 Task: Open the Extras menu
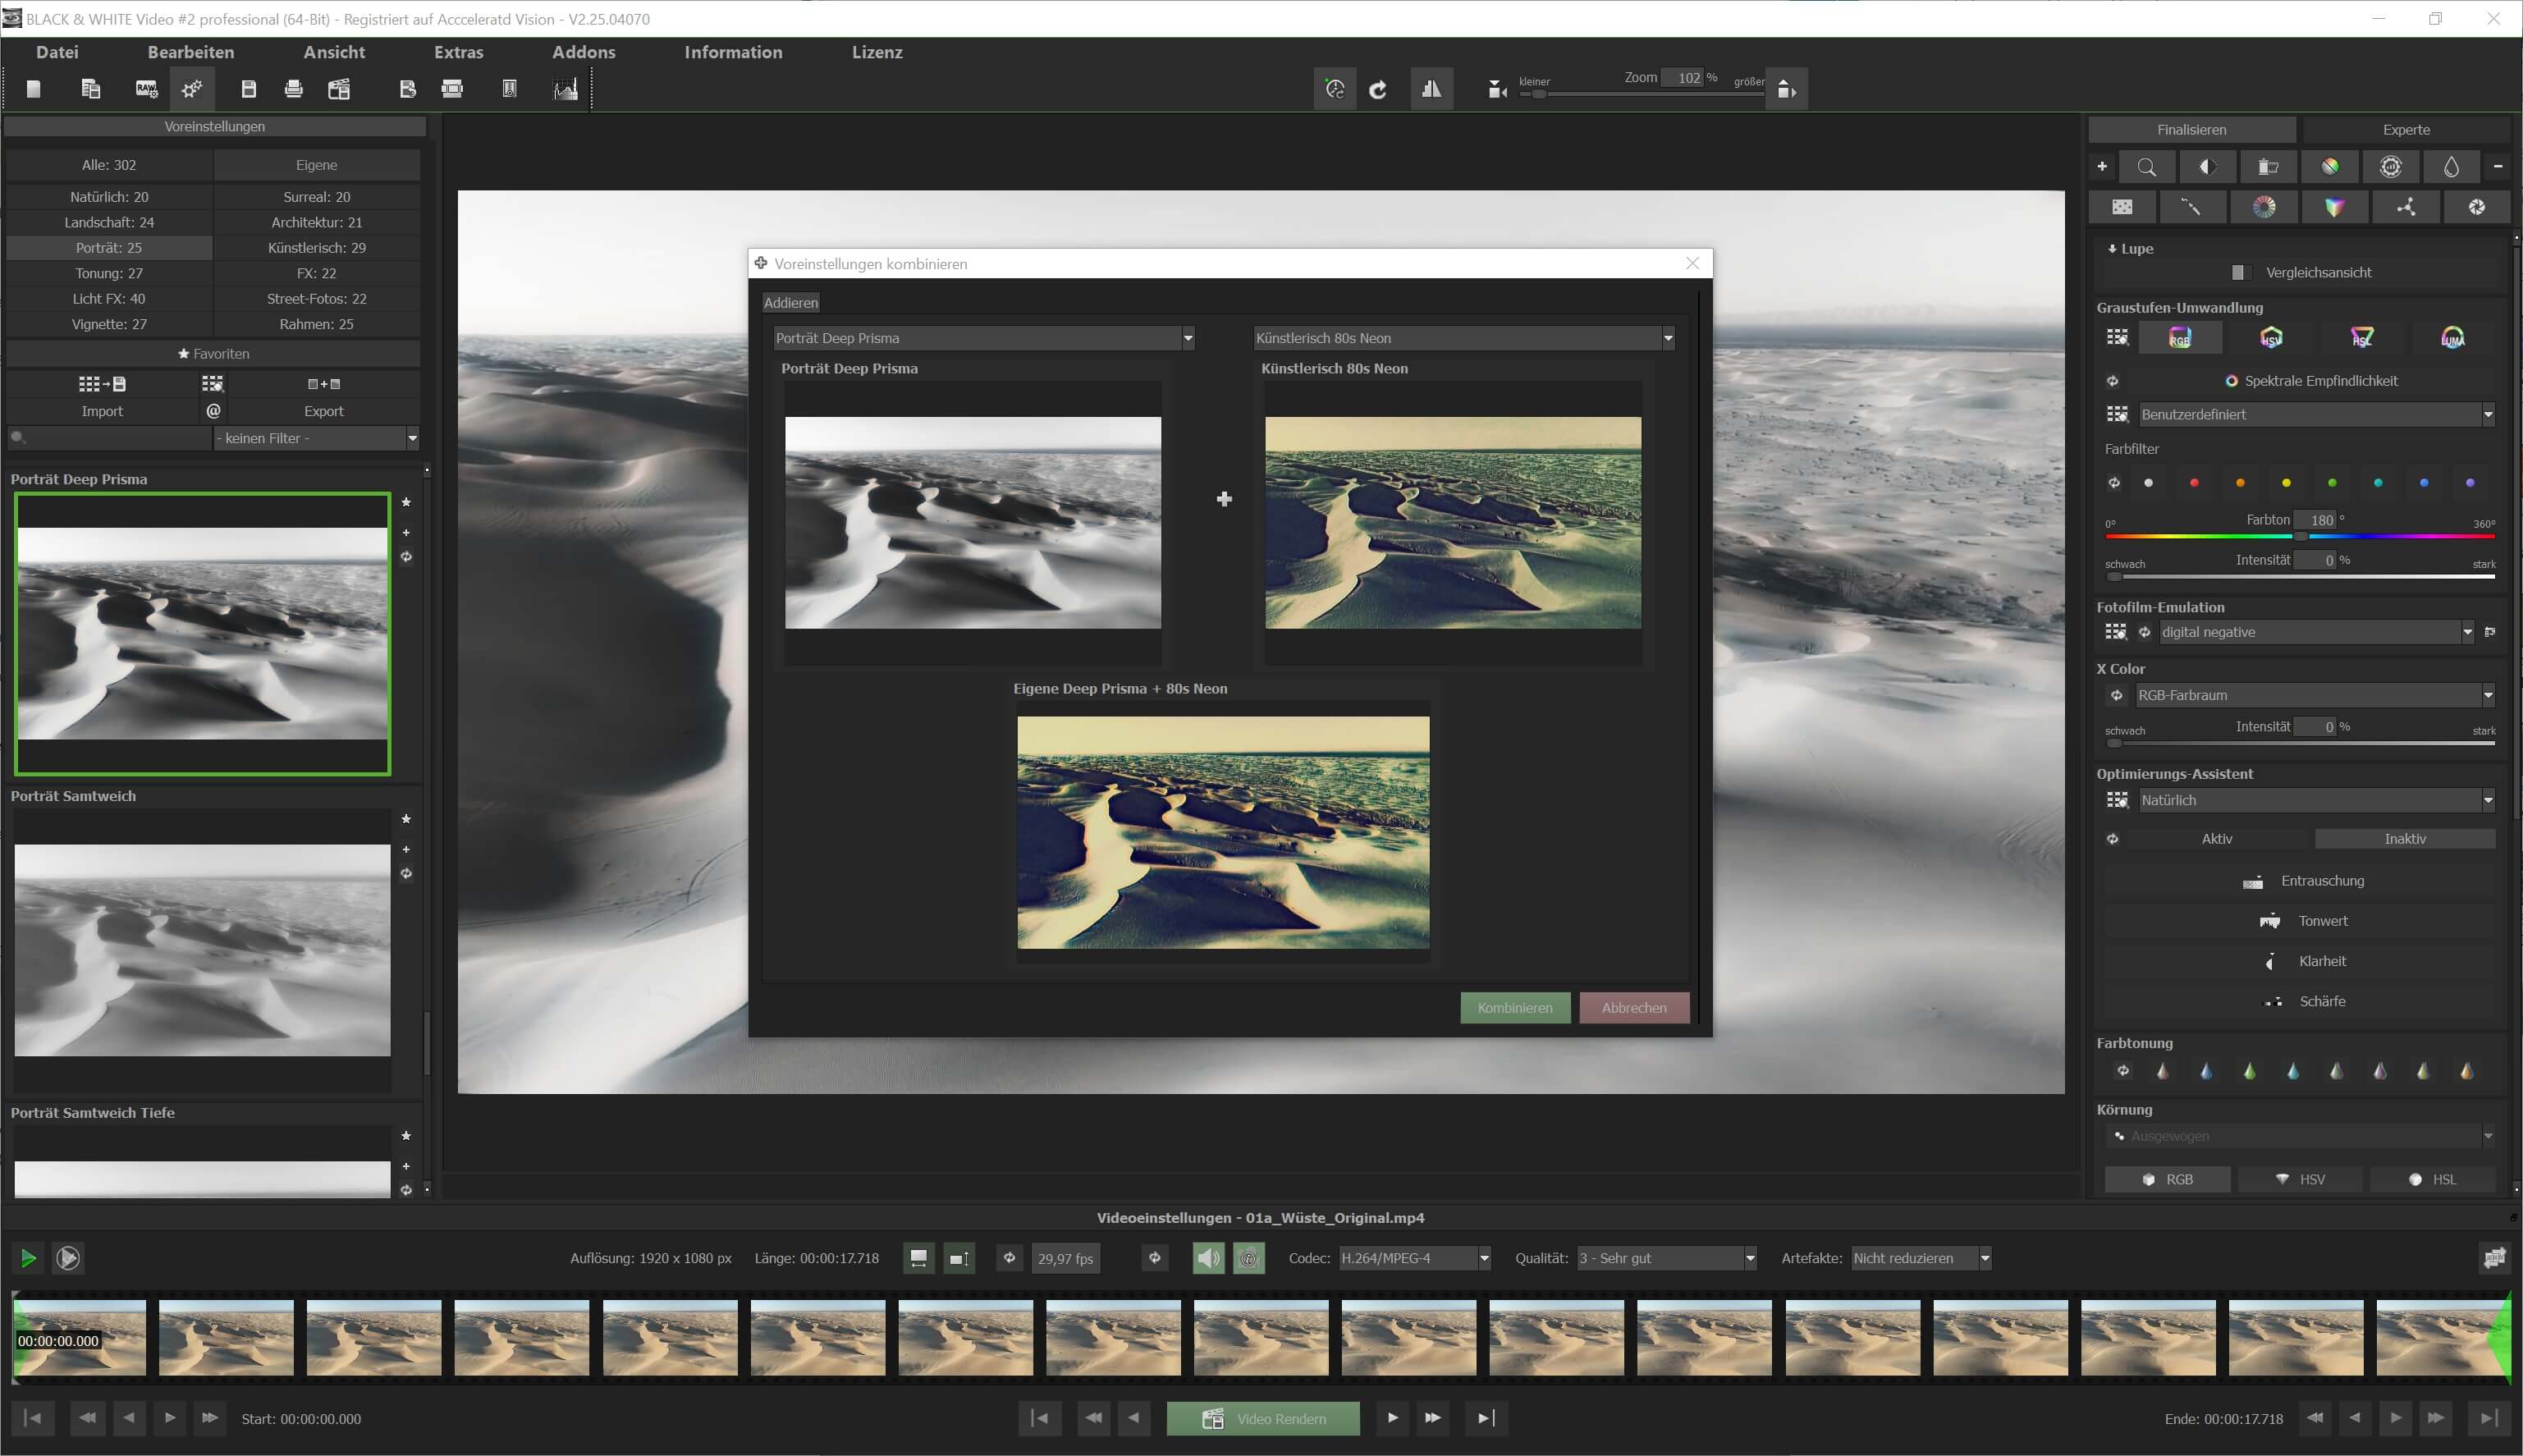458,52
